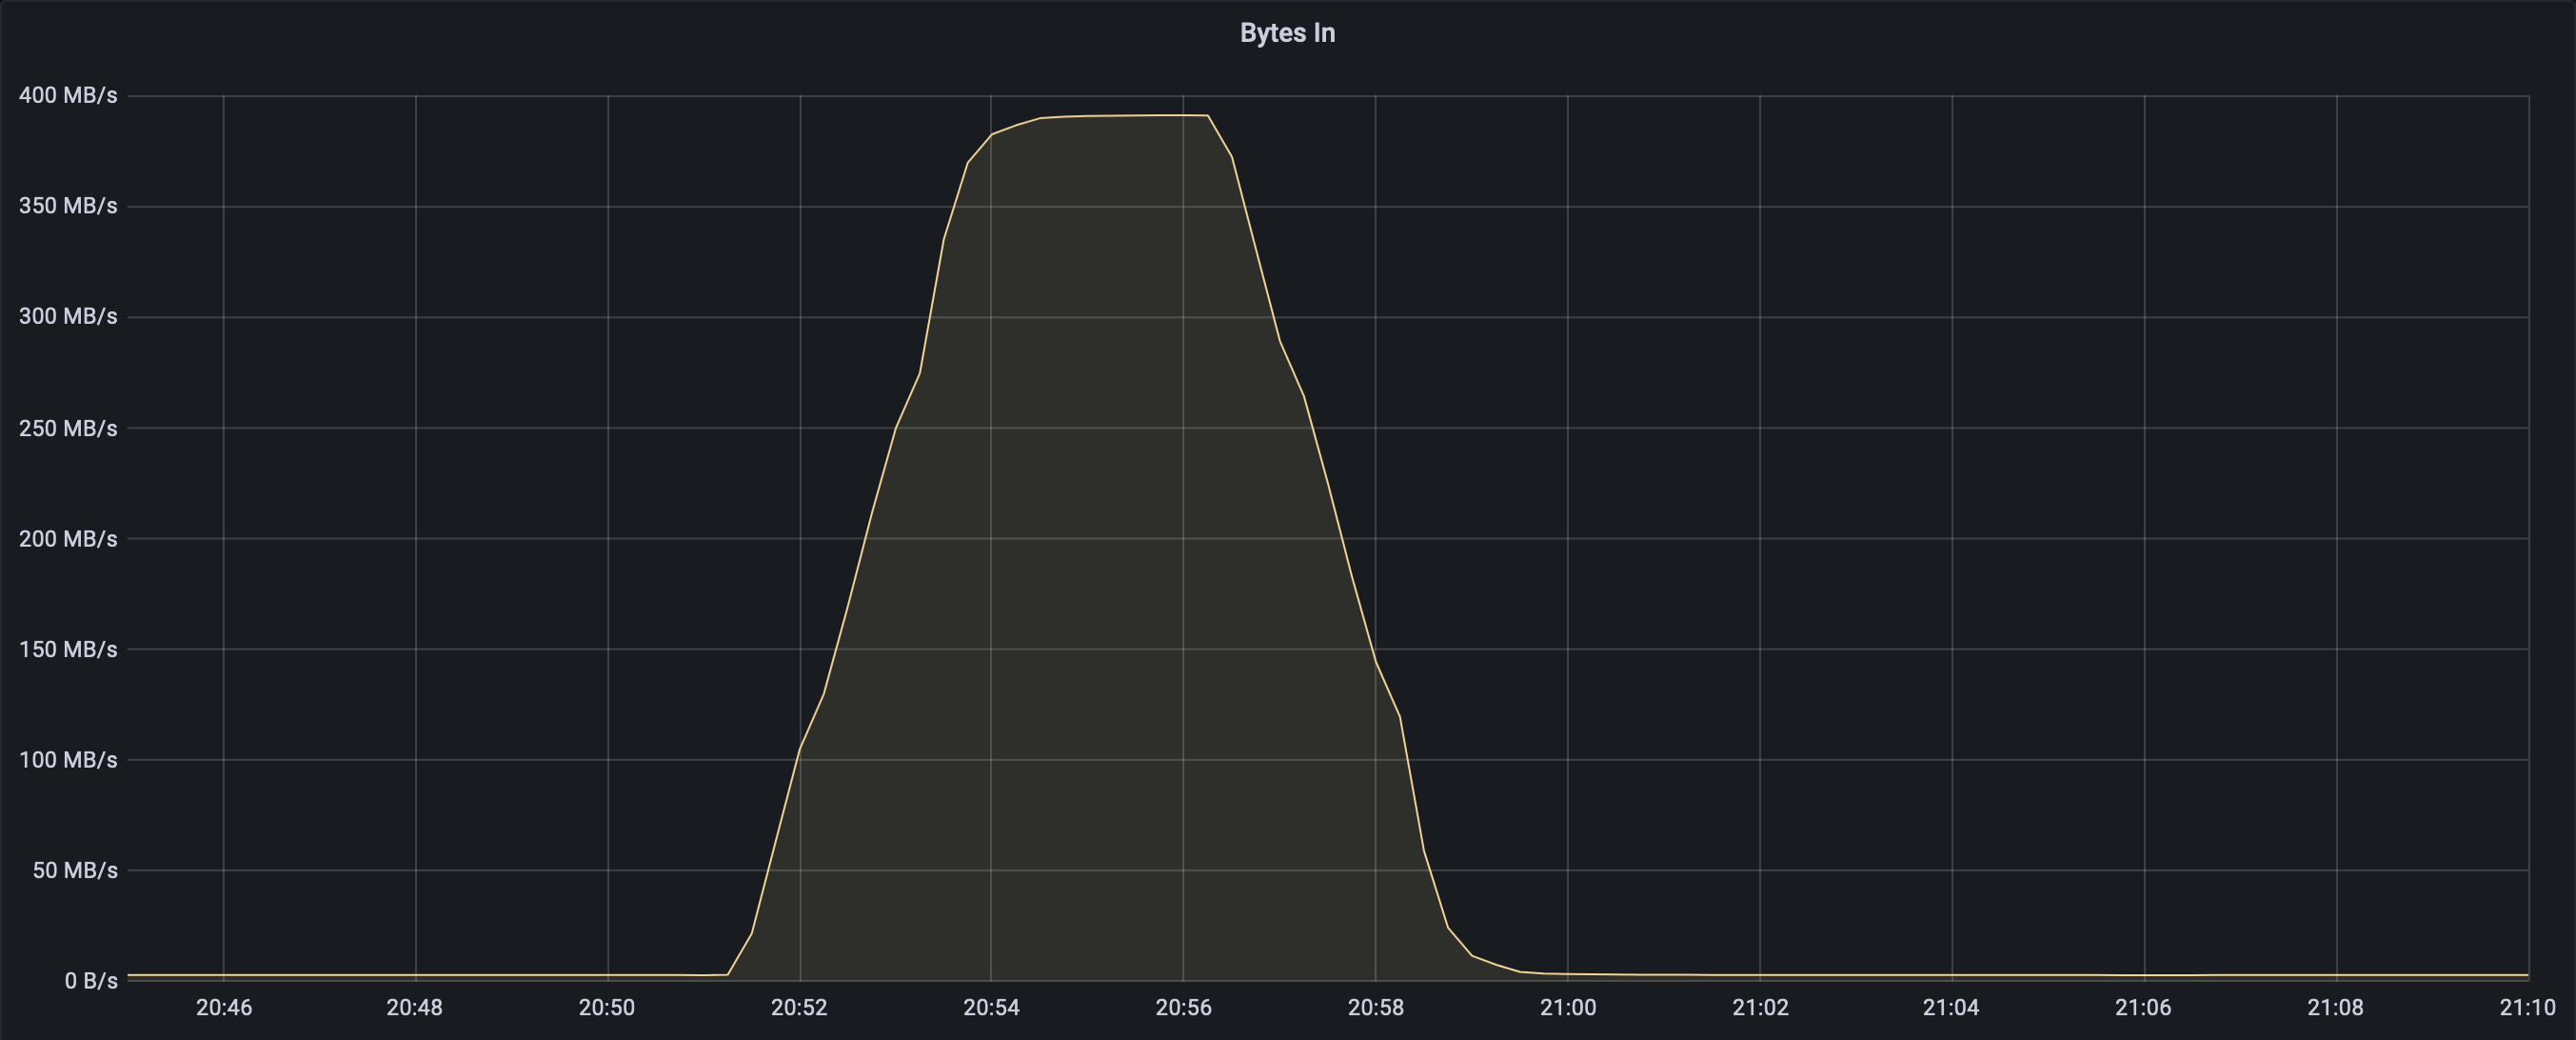
Task: Click the 400 MB/s y-axis label
Action: click(68, 96)
